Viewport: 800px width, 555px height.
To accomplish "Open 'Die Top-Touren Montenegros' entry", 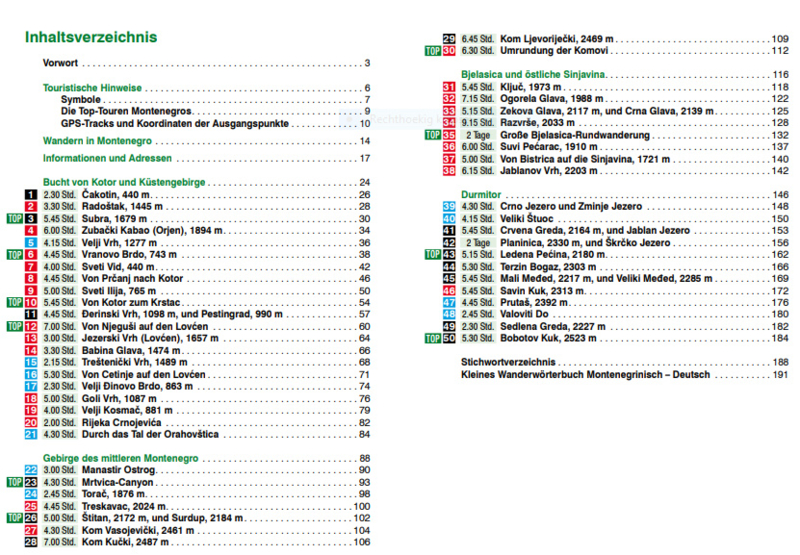I will (x=126, y=111).
